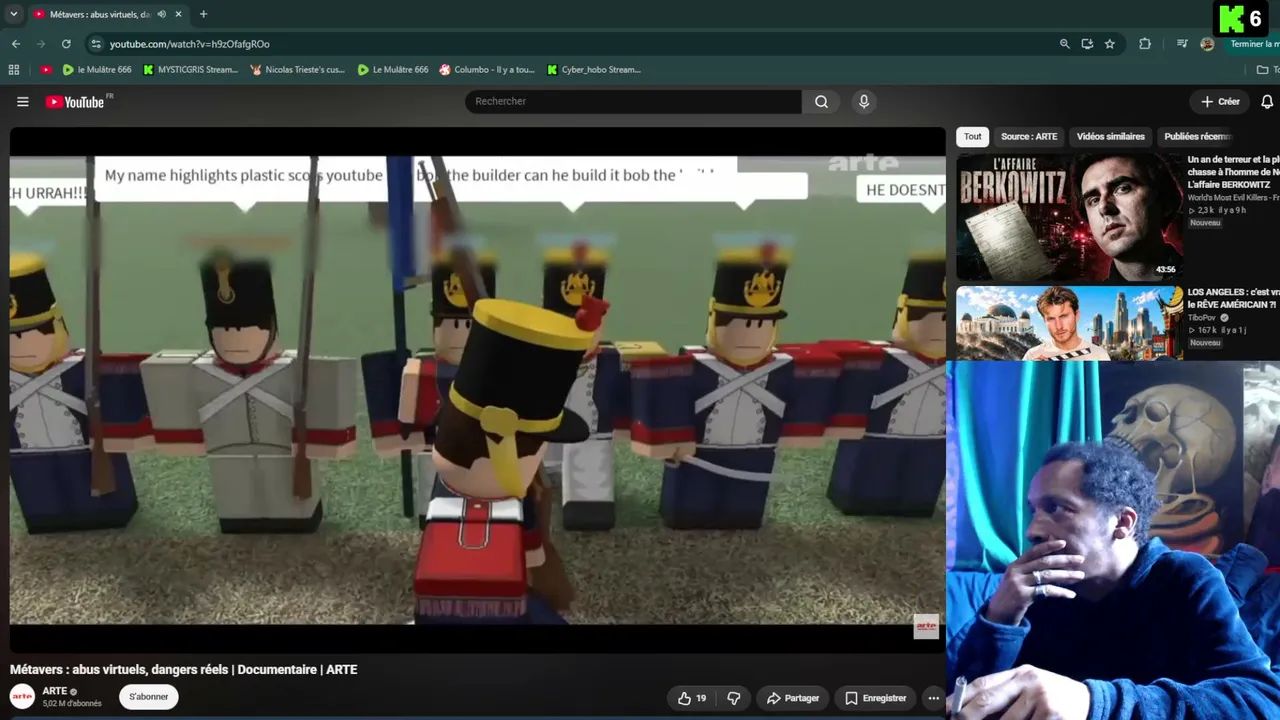This screenshot has width=1280, height=720.
Task: Open the browser zoom magnifier icon
Action: (1064, 44)
